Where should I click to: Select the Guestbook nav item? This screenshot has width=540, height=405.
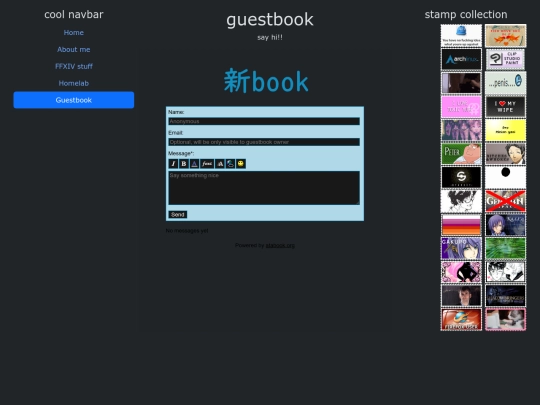[x=74, y=100]
